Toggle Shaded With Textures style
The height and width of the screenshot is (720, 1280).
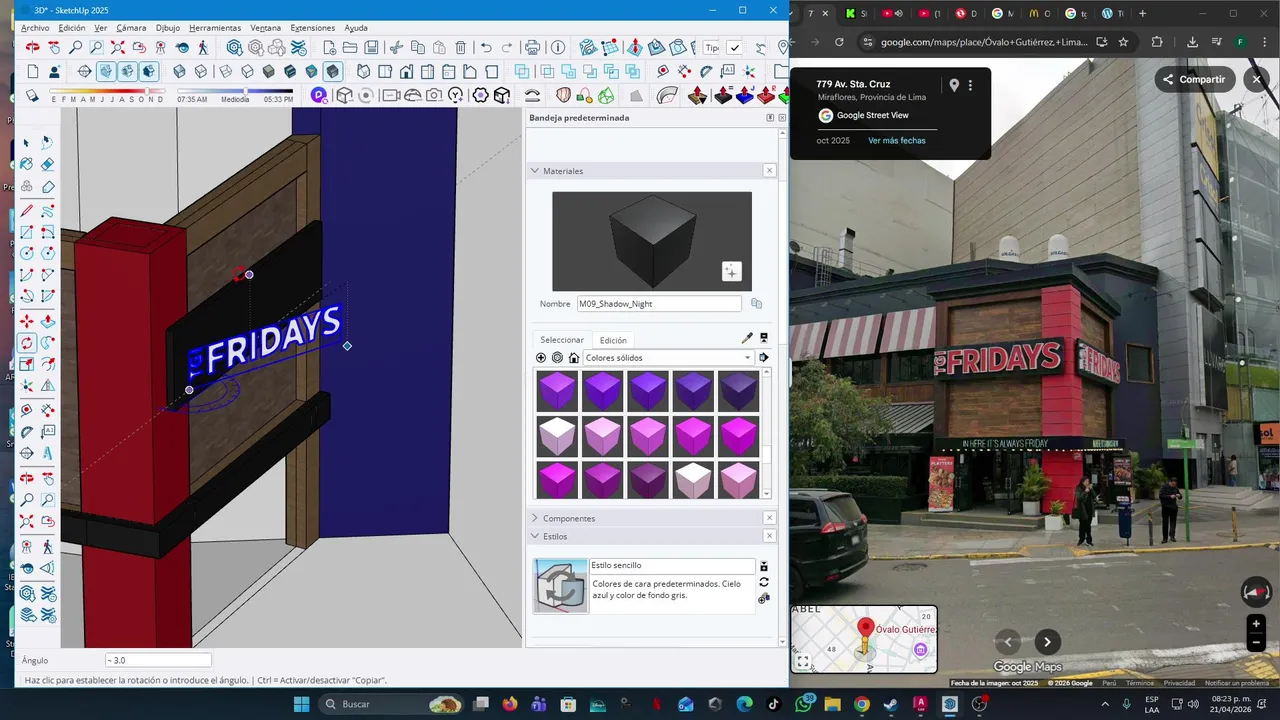290,71
